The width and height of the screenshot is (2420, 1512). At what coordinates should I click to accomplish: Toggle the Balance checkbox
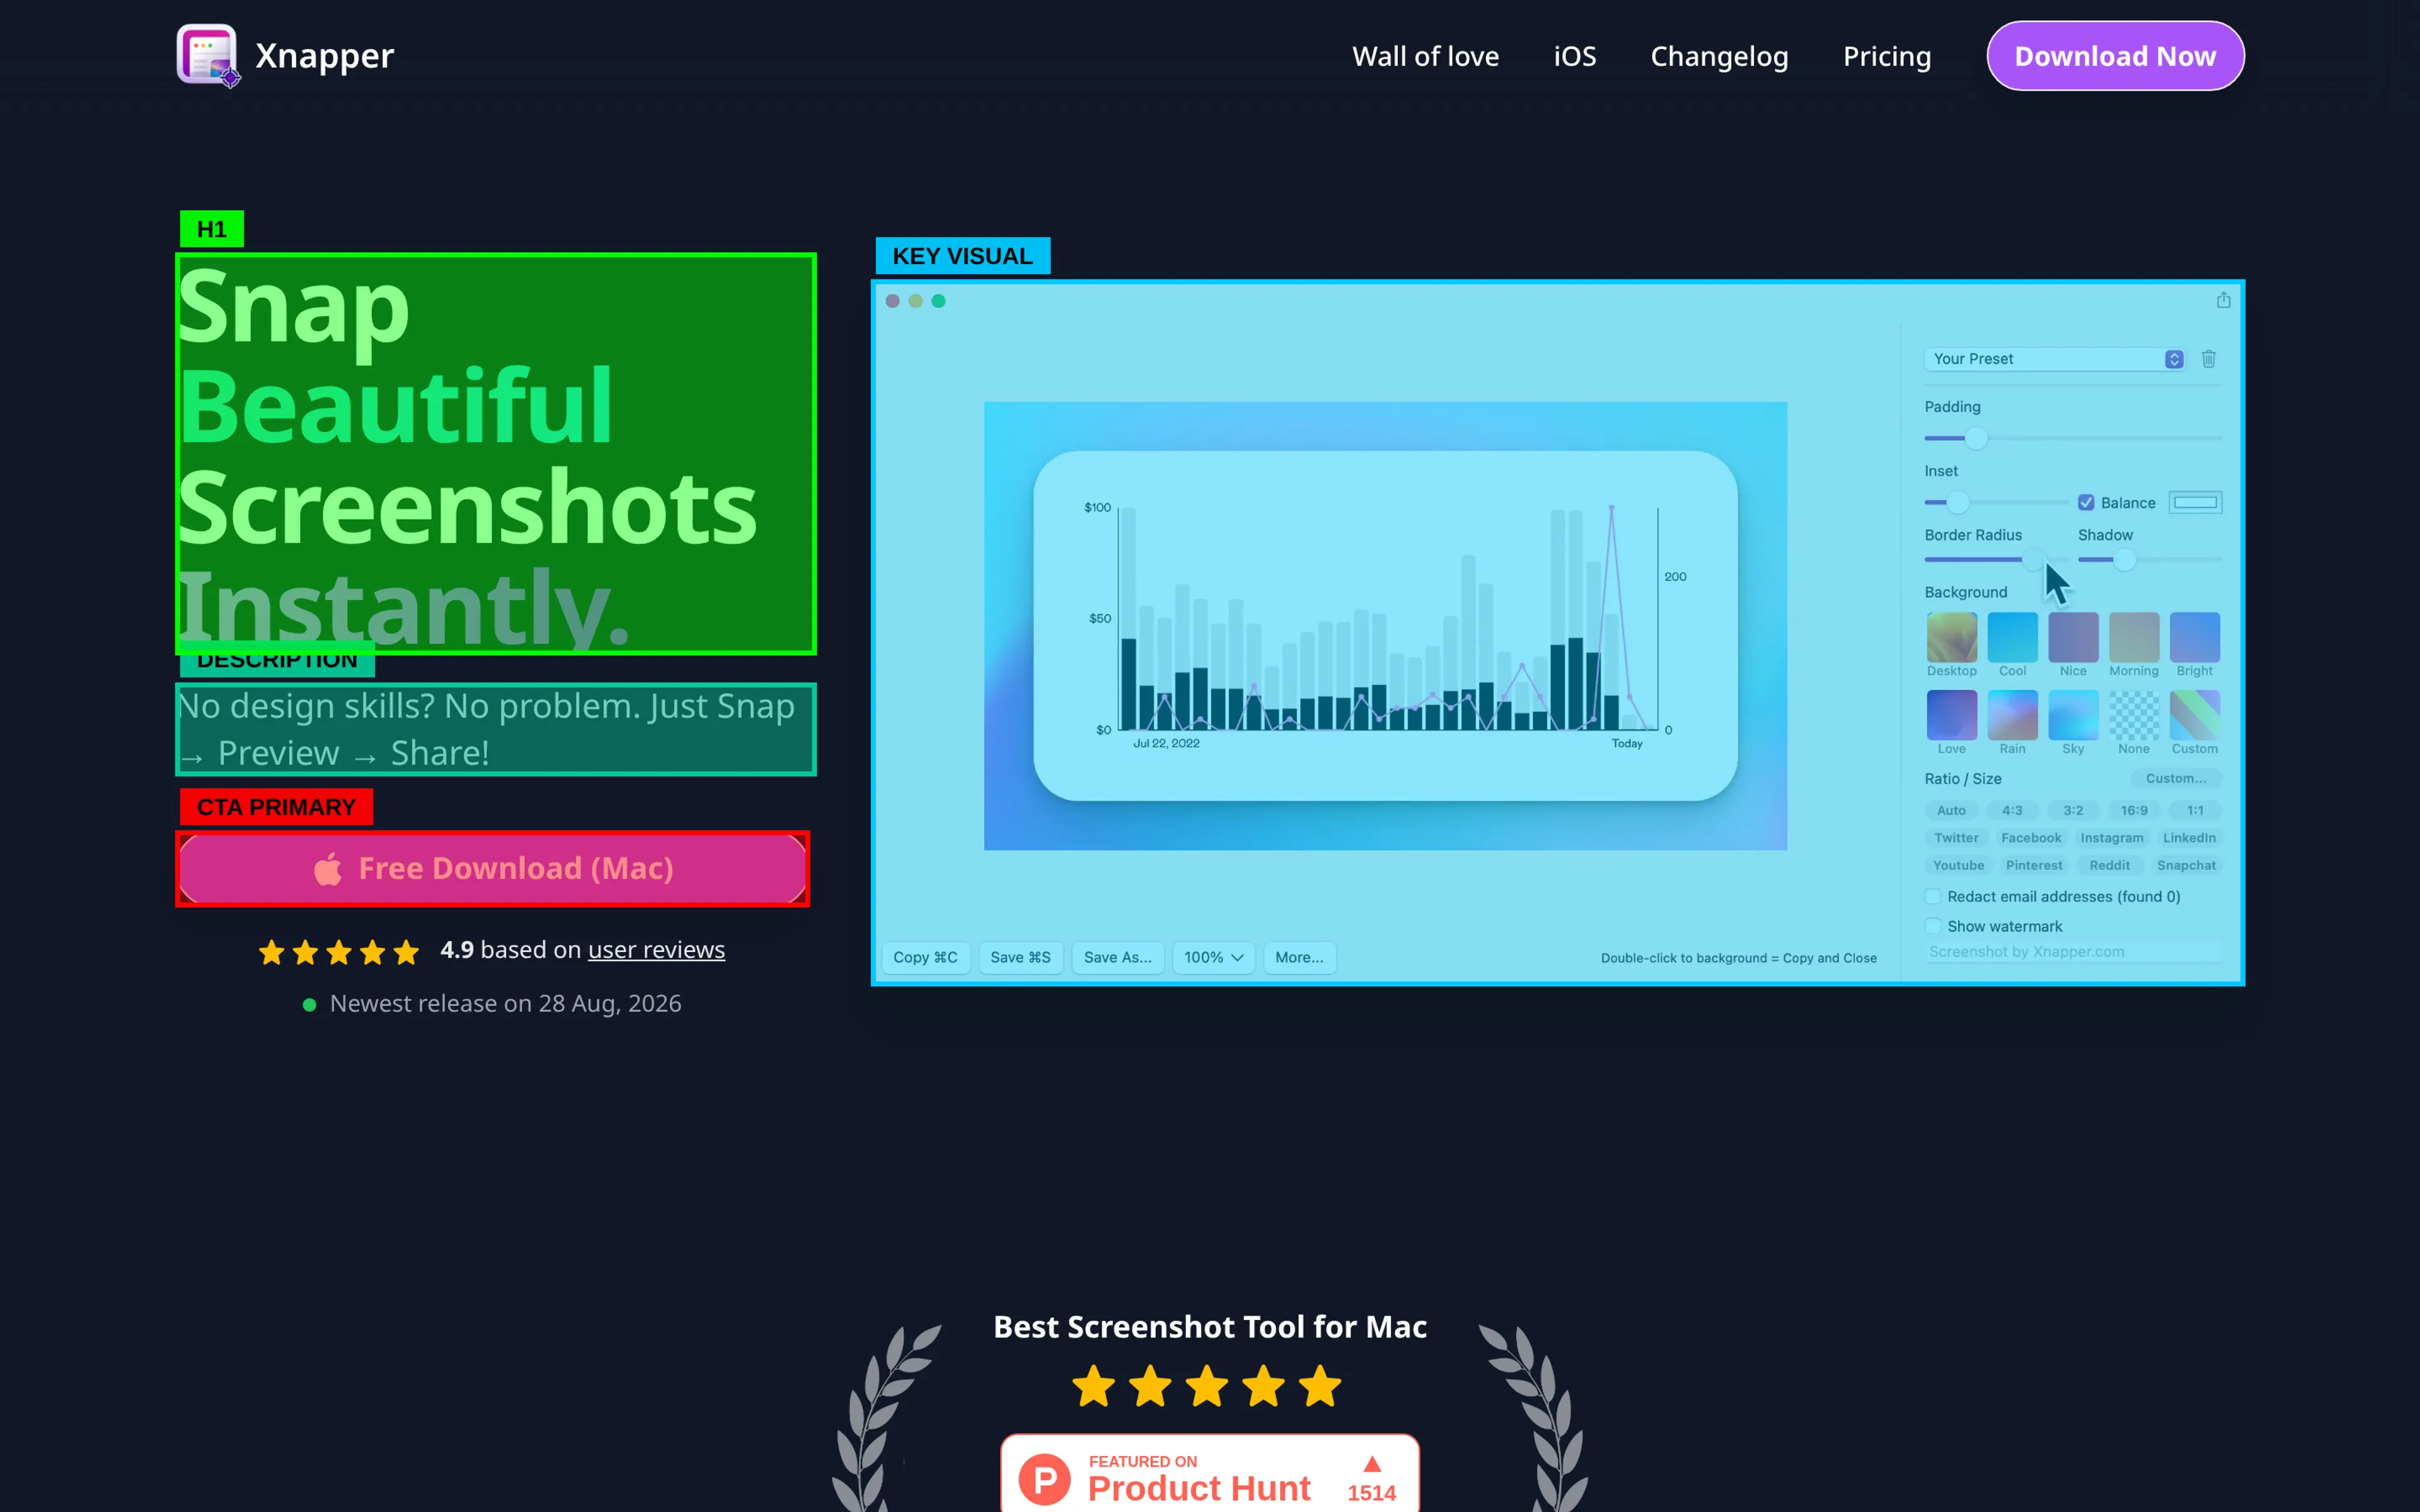(2086, 503)
